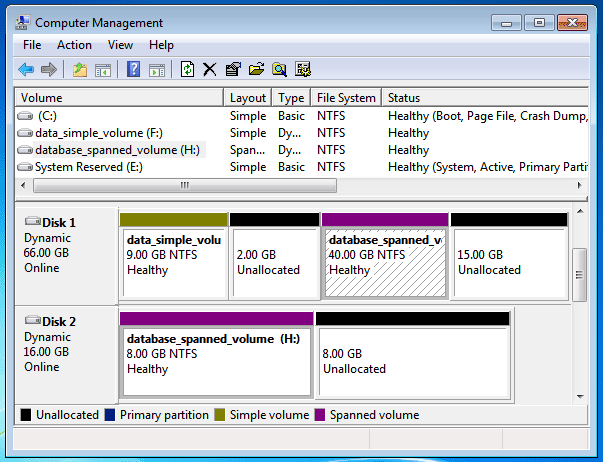Click the olive Simple volume legend swatch
Image resolution: width=603 pixels, height=462 pixels.
[x=220, y=415]
